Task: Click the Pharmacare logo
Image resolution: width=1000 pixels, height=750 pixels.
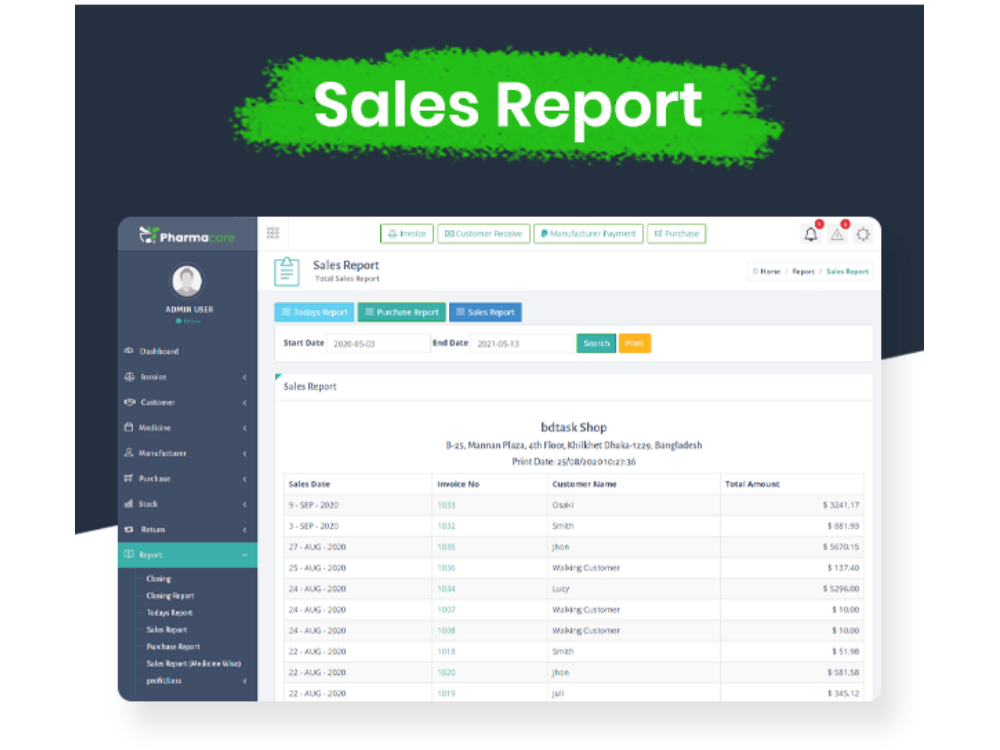Action: (x=187, y=237)
